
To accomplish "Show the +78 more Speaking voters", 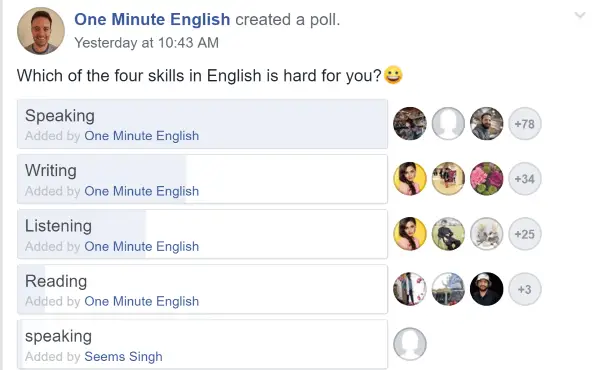I will point(525,124).
